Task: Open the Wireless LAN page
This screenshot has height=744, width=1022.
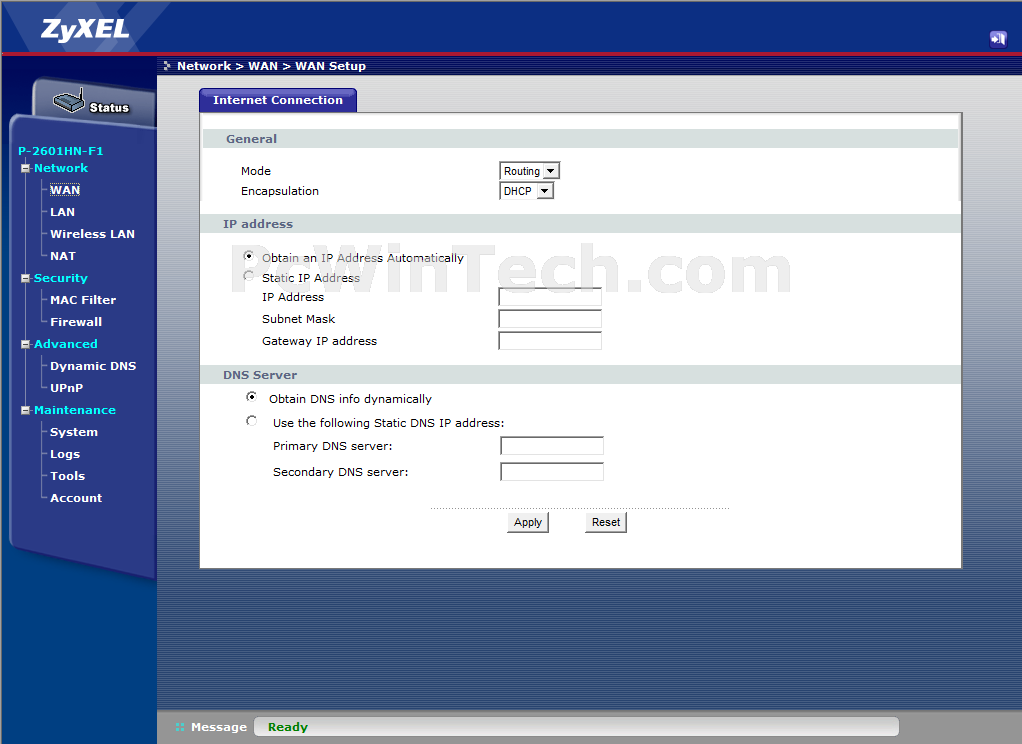Action: pyautogui.click(x=92, y=234)
